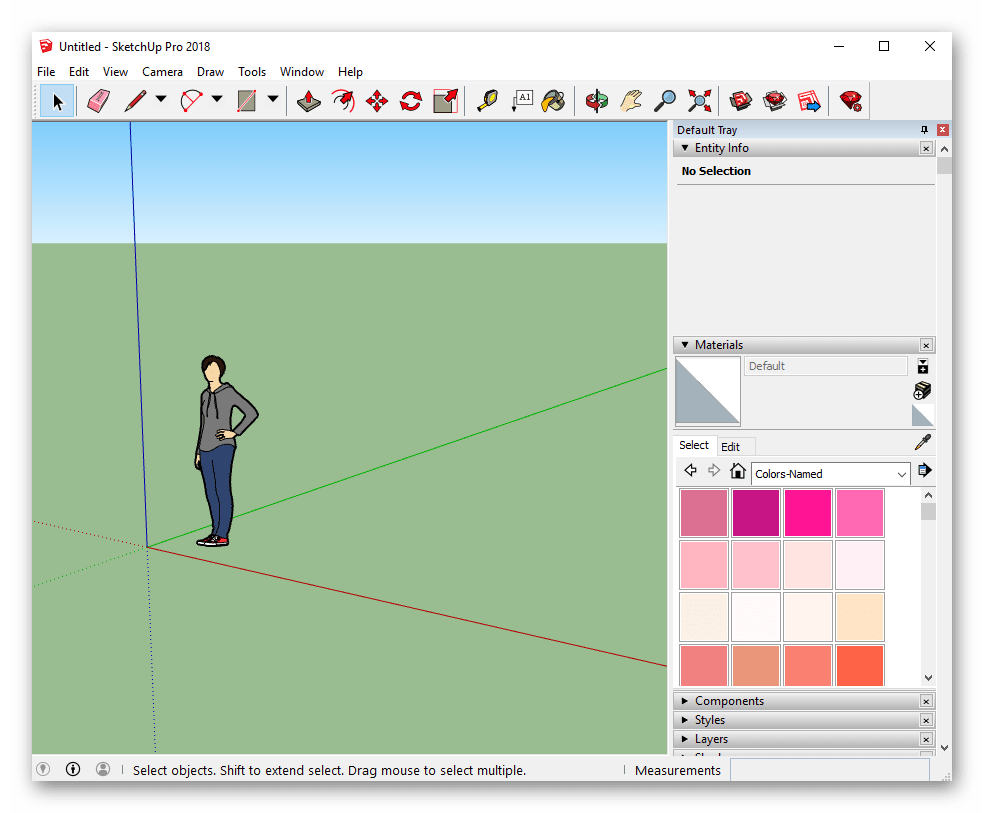Select the Rectangle shape tool

tap(247, 101)
